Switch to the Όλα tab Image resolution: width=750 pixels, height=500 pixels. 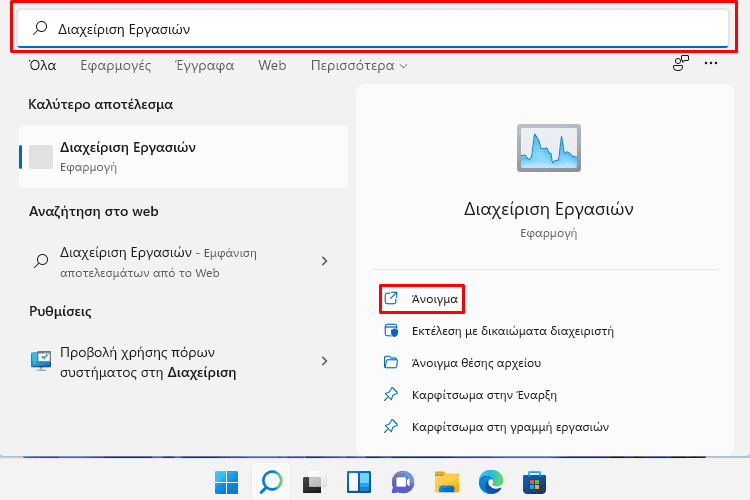coord(42,65)
